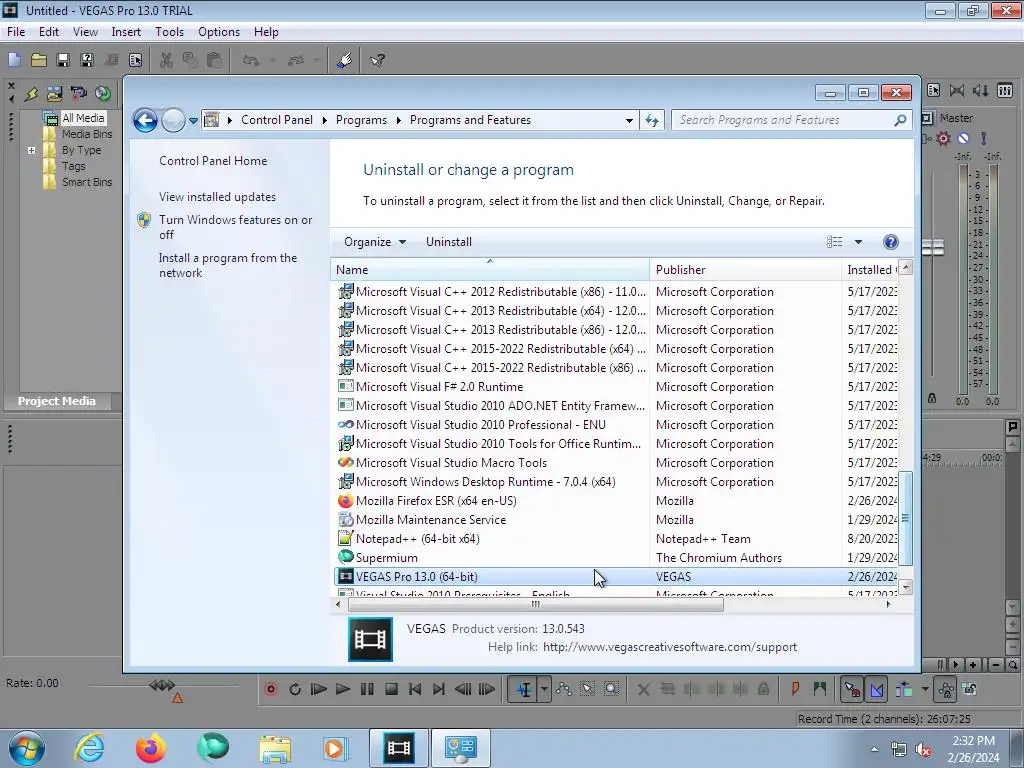The image size is (1024, 768).
Task: Toggle Lock Envelopes to Events icon
Action: point(946,689)
